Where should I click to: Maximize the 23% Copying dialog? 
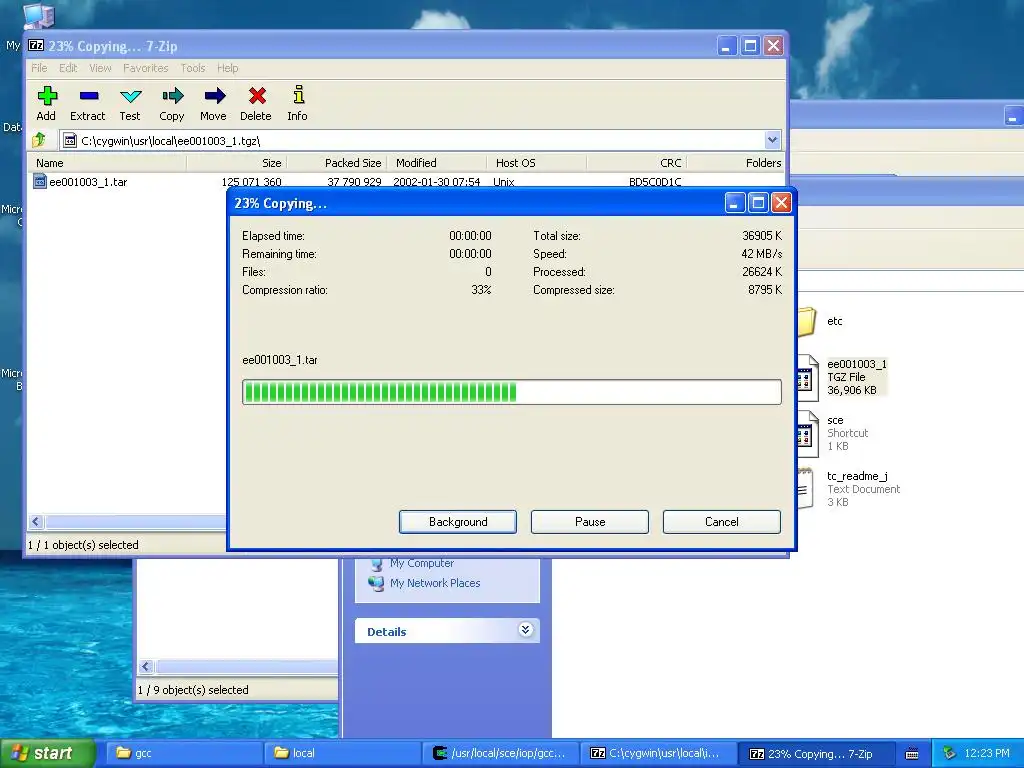[x=758, y=203]
